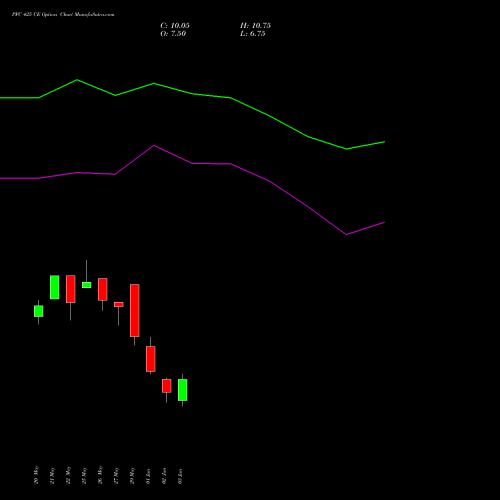Click the red candle for 01 Jun

[151, 359]
